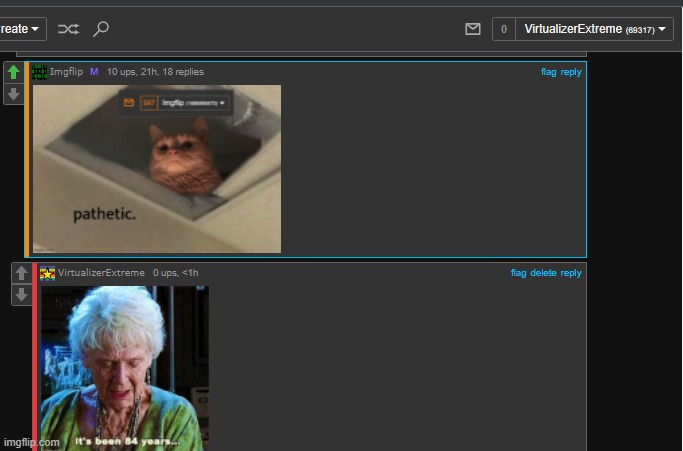Delete the VirtualizerExtreme comment
Screen dimensions: 683x451
click(x=543, y=273)
